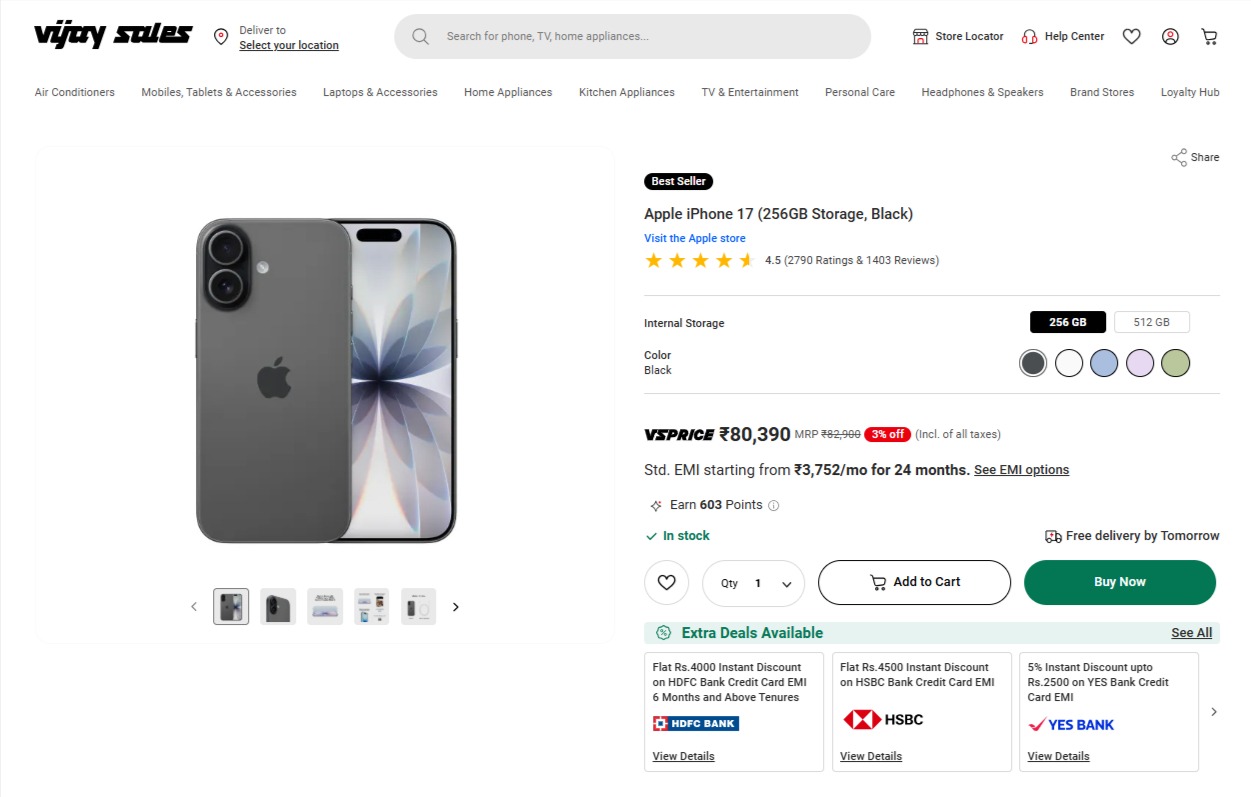The image size is (1251, 797).
Task: Click the points info icon
Action: (774, 506)
